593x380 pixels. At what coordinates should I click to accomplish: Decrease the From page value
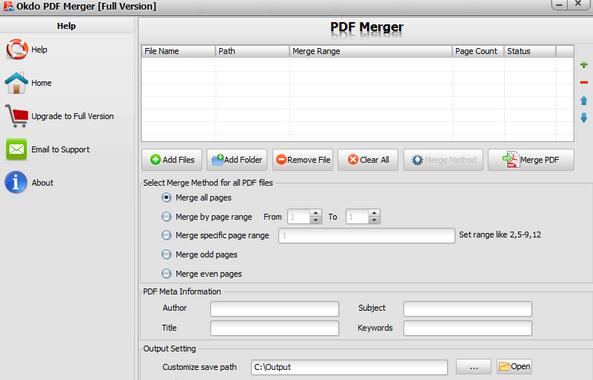coord(315,220)
